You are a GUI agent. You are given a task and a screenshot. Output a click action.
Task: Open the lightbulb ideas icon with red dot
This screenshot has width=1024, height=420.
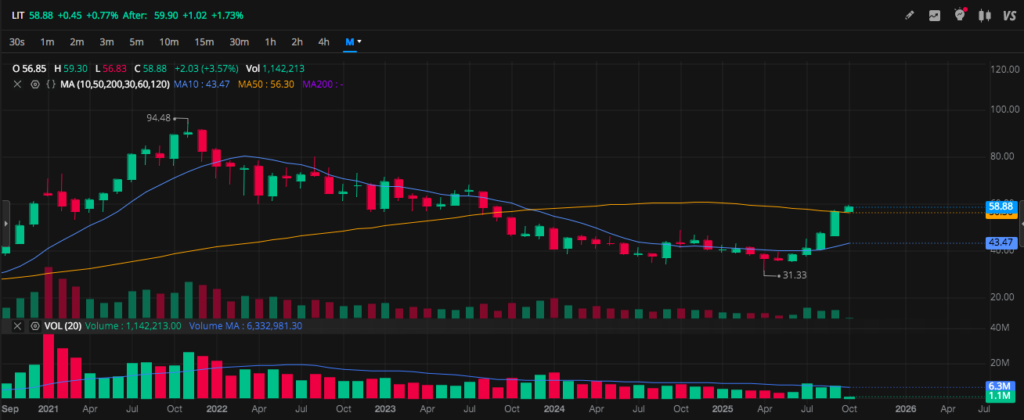[959, 15]
